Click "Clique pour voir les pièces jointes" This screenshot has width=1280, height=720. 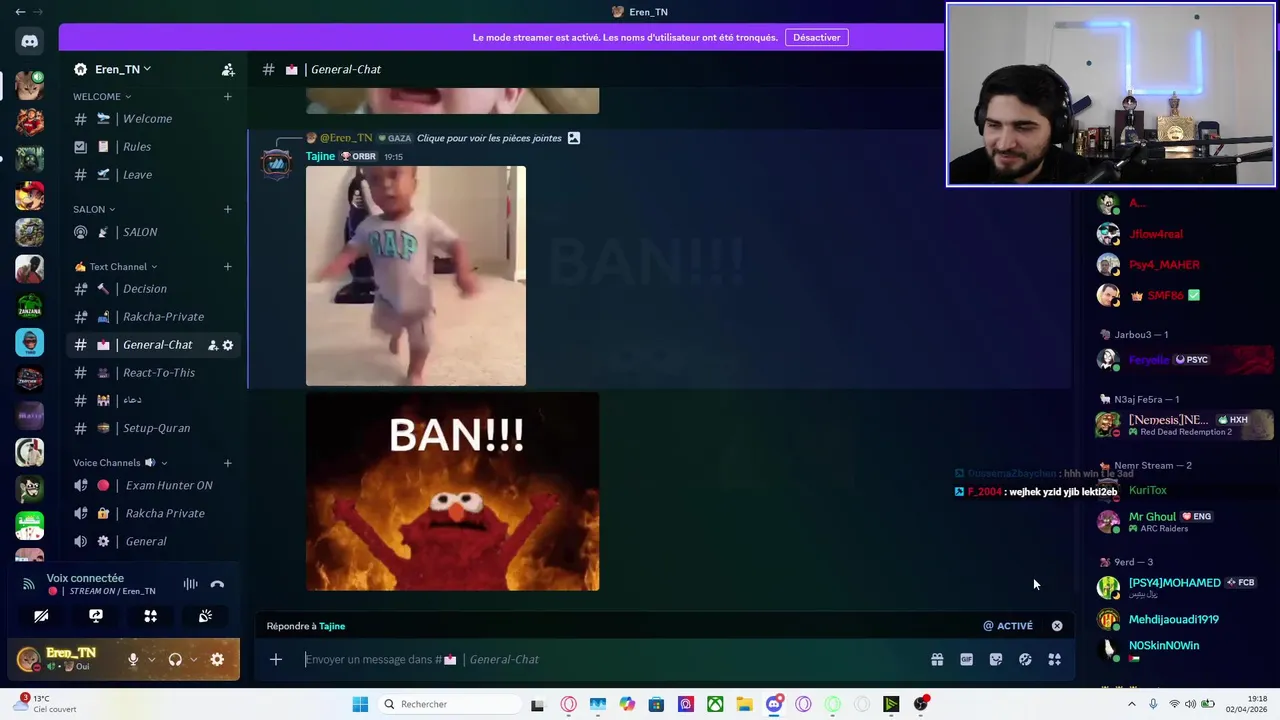[x=489, y=138]
